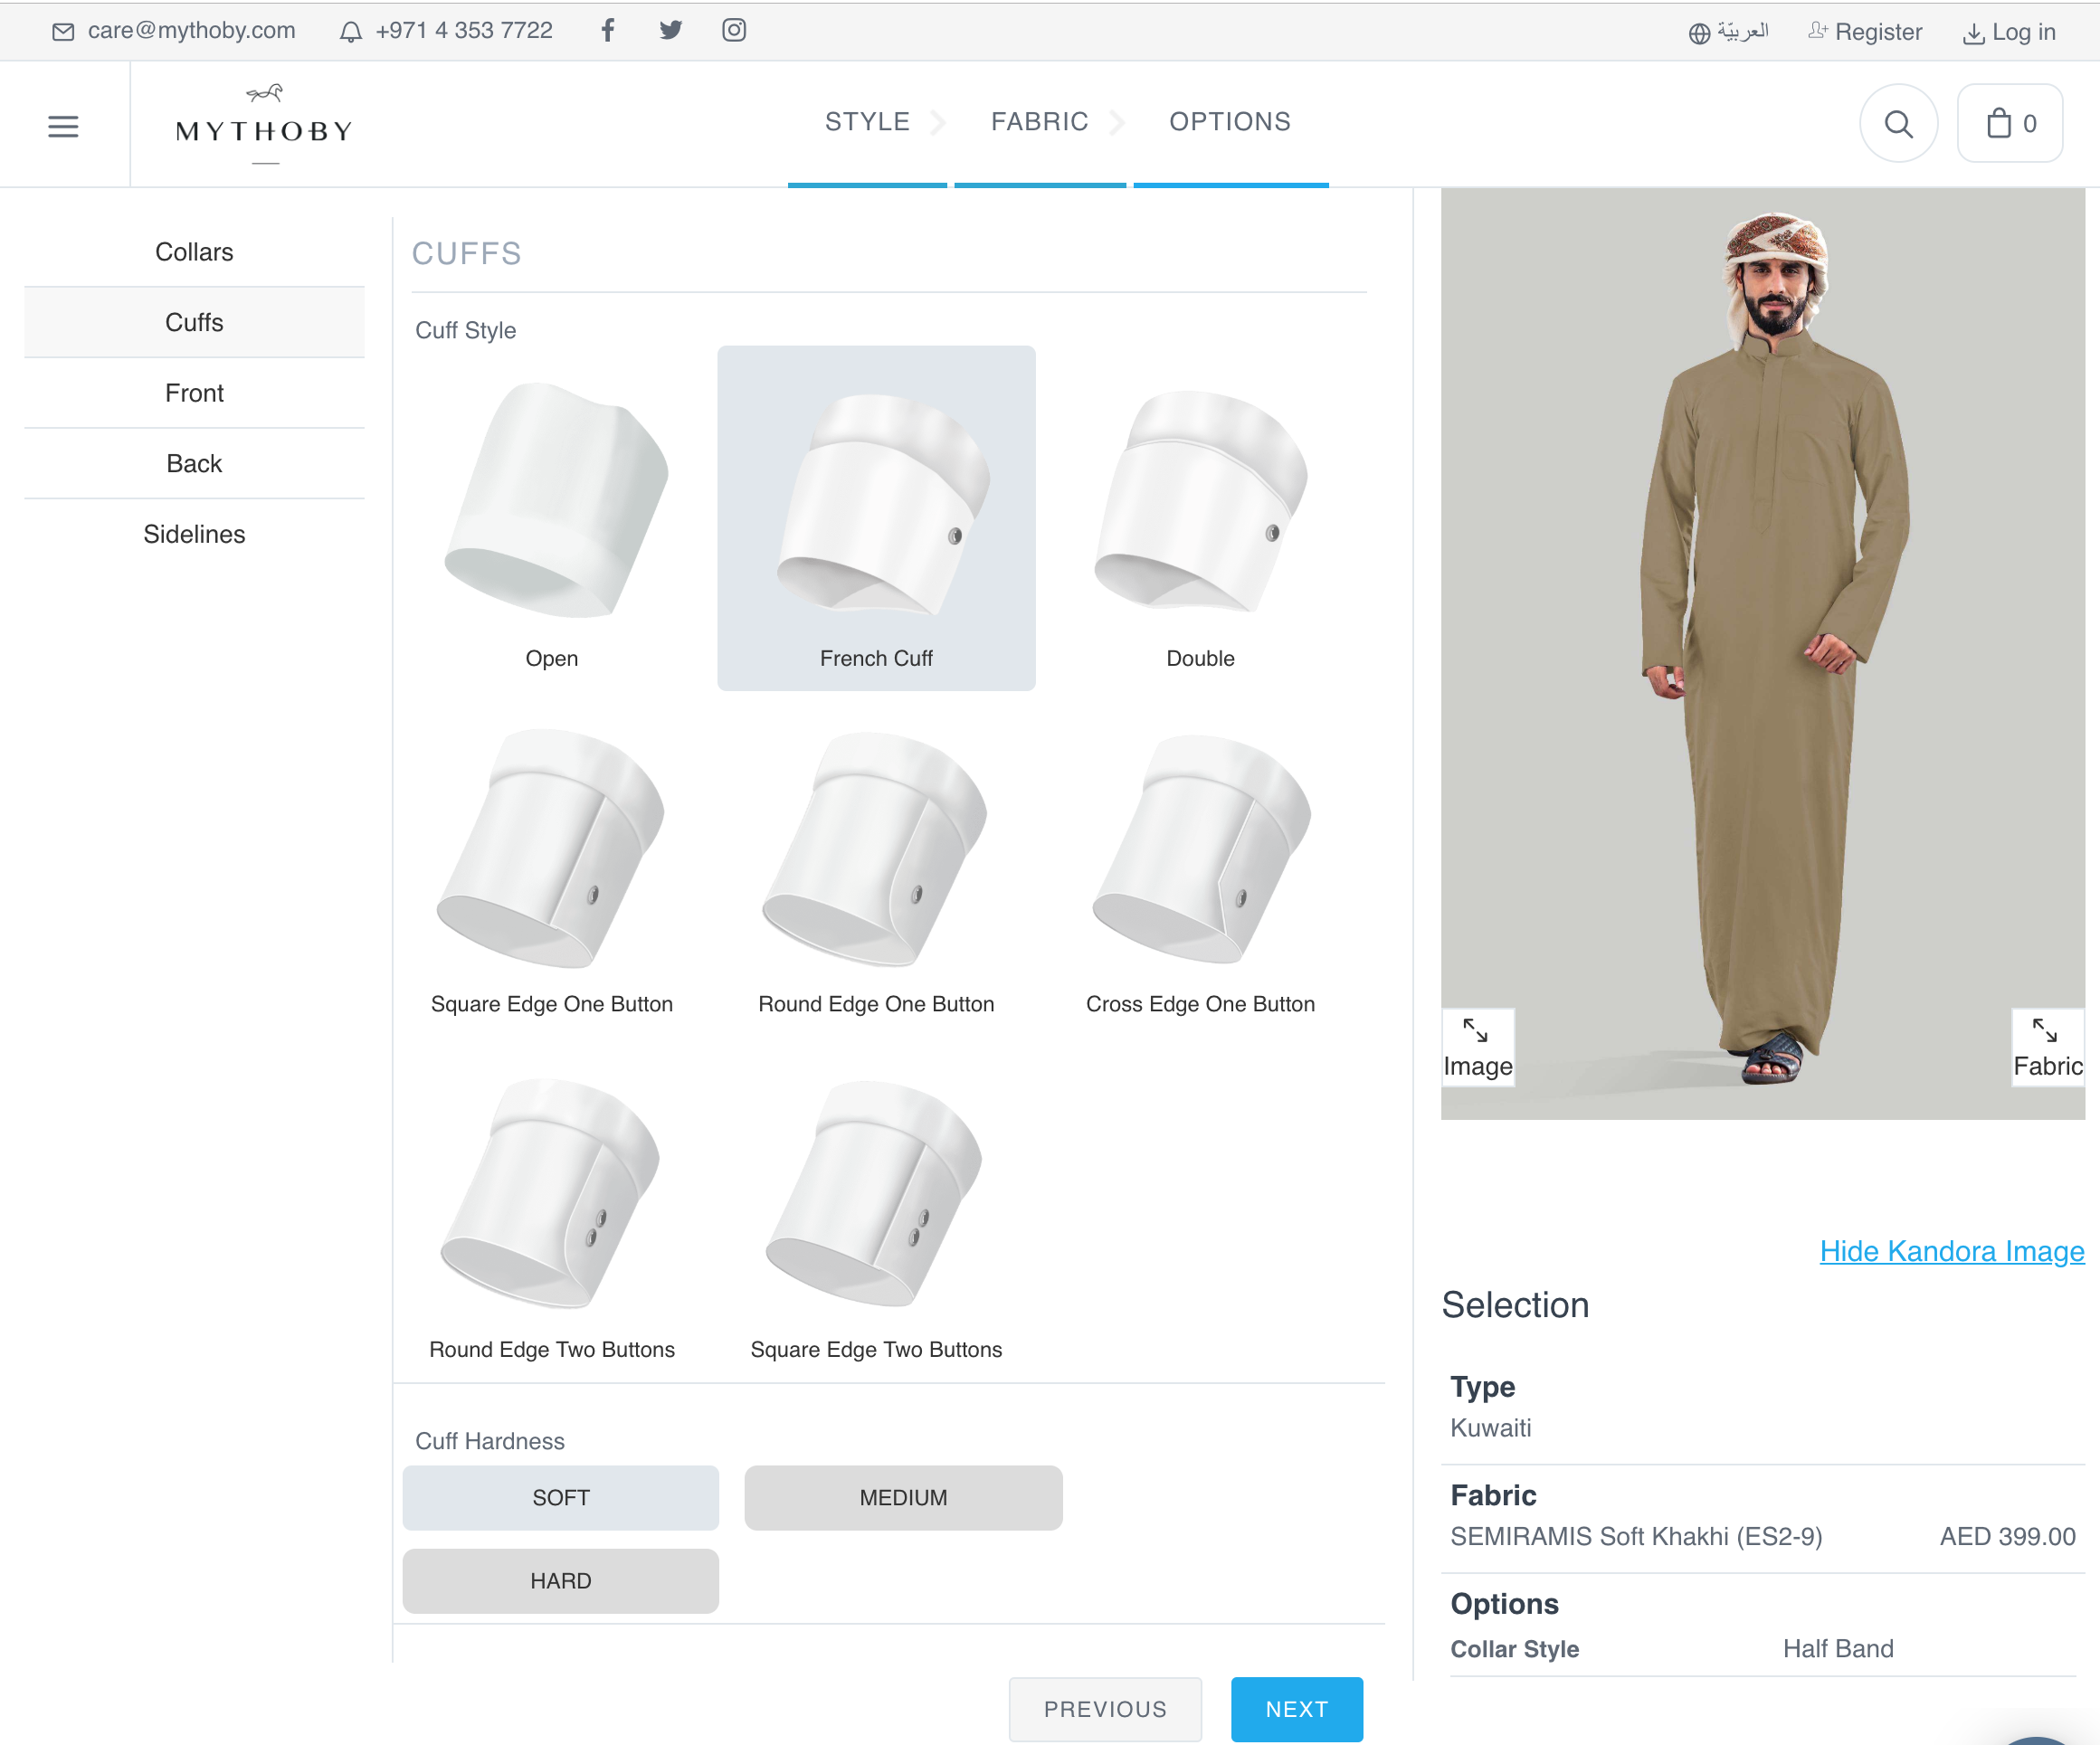2100x1745 pixels.
Task: Click the PREVIOUS button
Action: click(x=1105, y=1709)
